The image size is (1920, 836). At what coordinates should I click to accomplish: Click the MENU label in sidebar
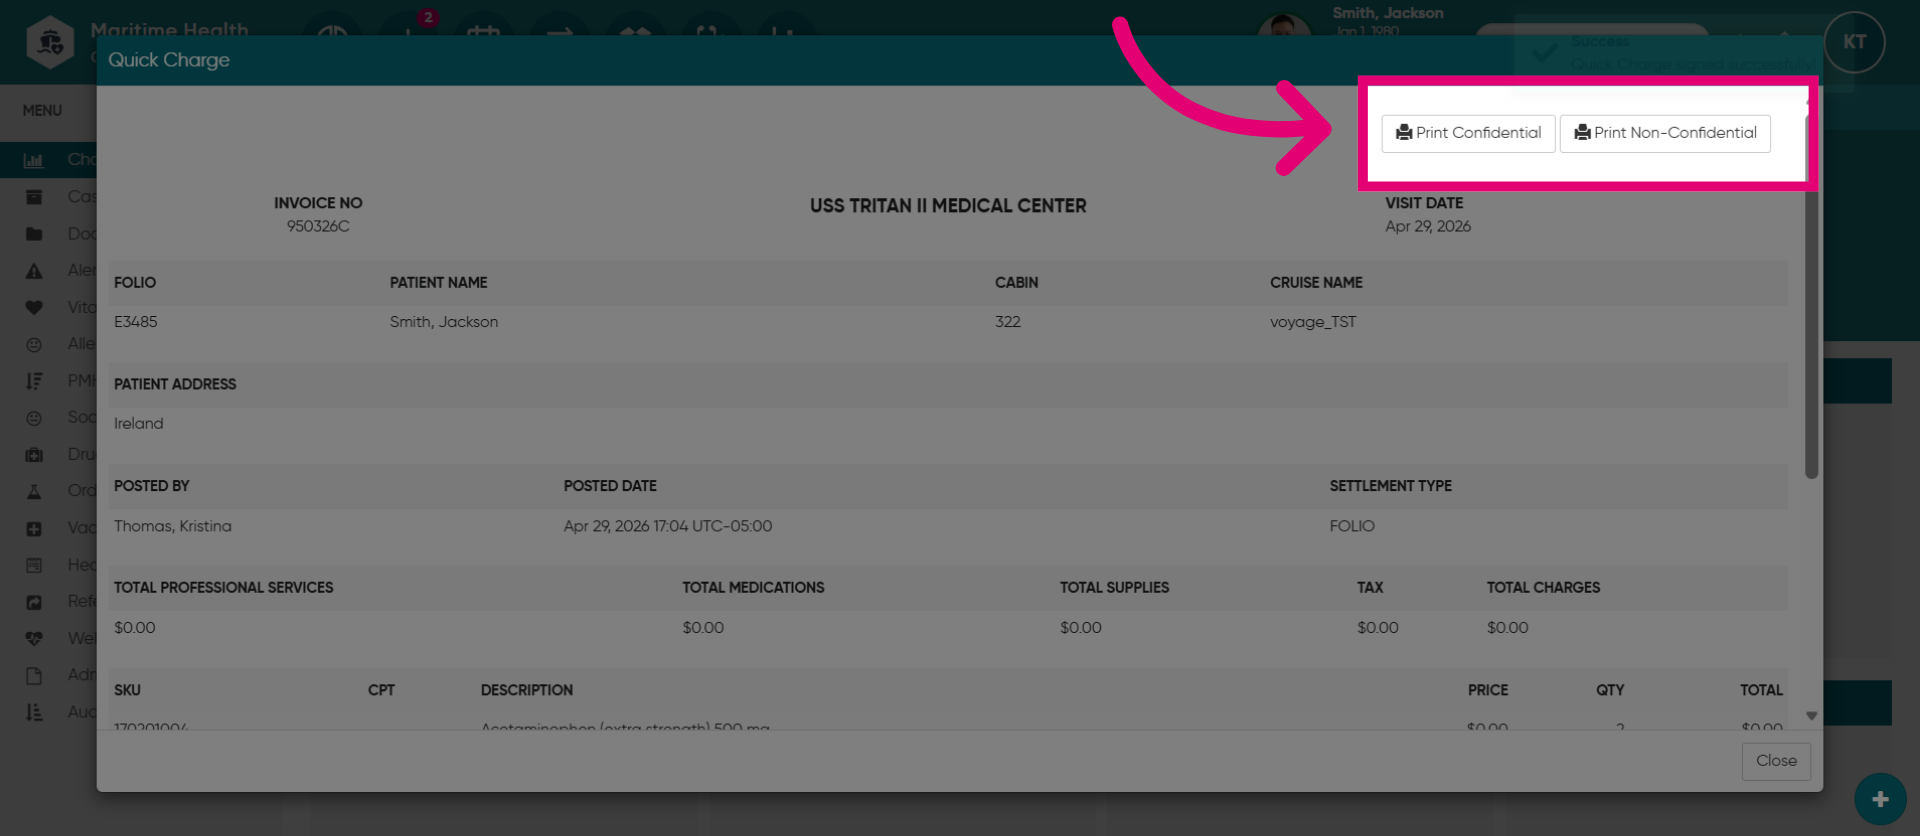tap(42, 111)
